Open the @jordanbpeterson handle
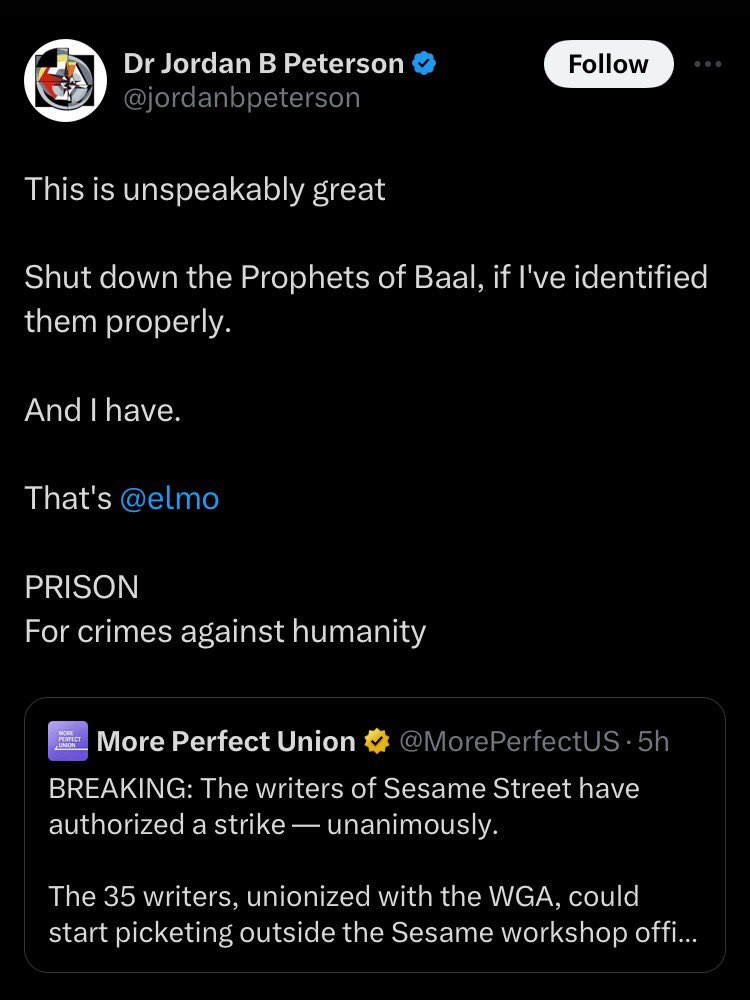The image size is (750, 1000). point(242,98)
